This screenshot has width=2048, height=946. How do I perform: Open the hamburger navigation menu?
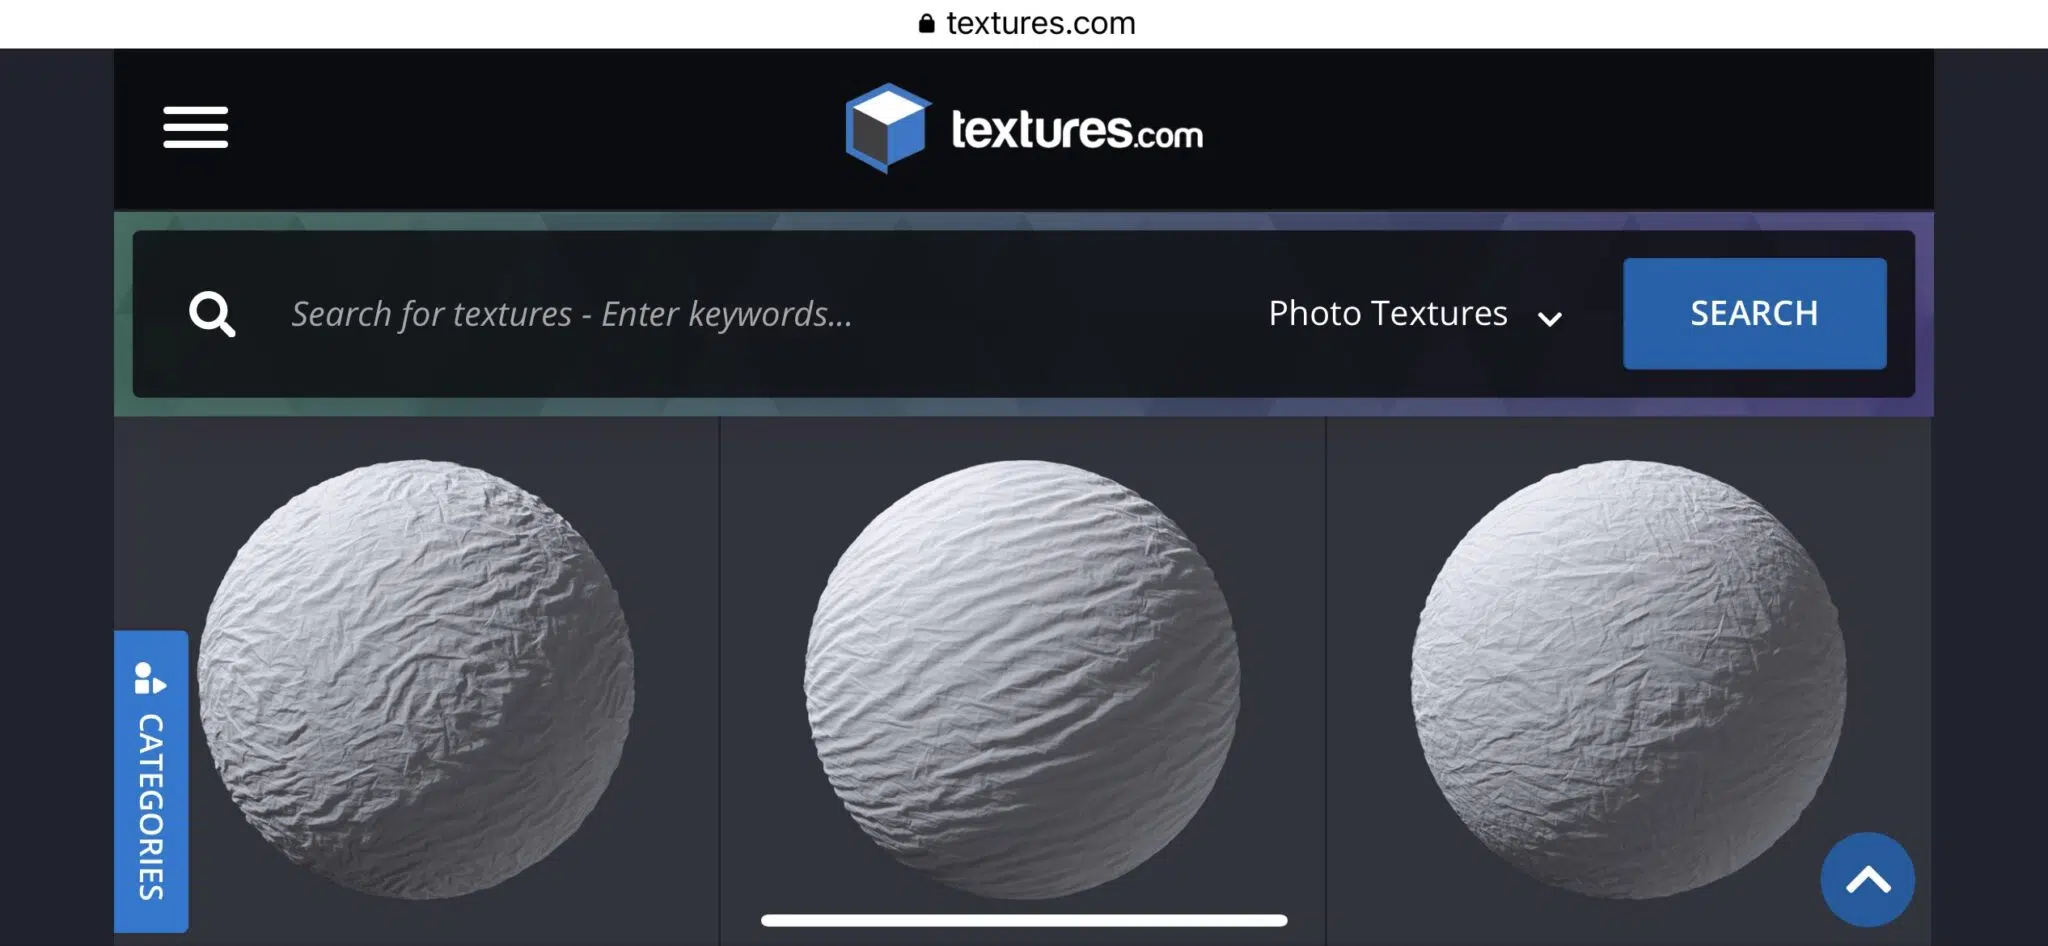[195, 127]
